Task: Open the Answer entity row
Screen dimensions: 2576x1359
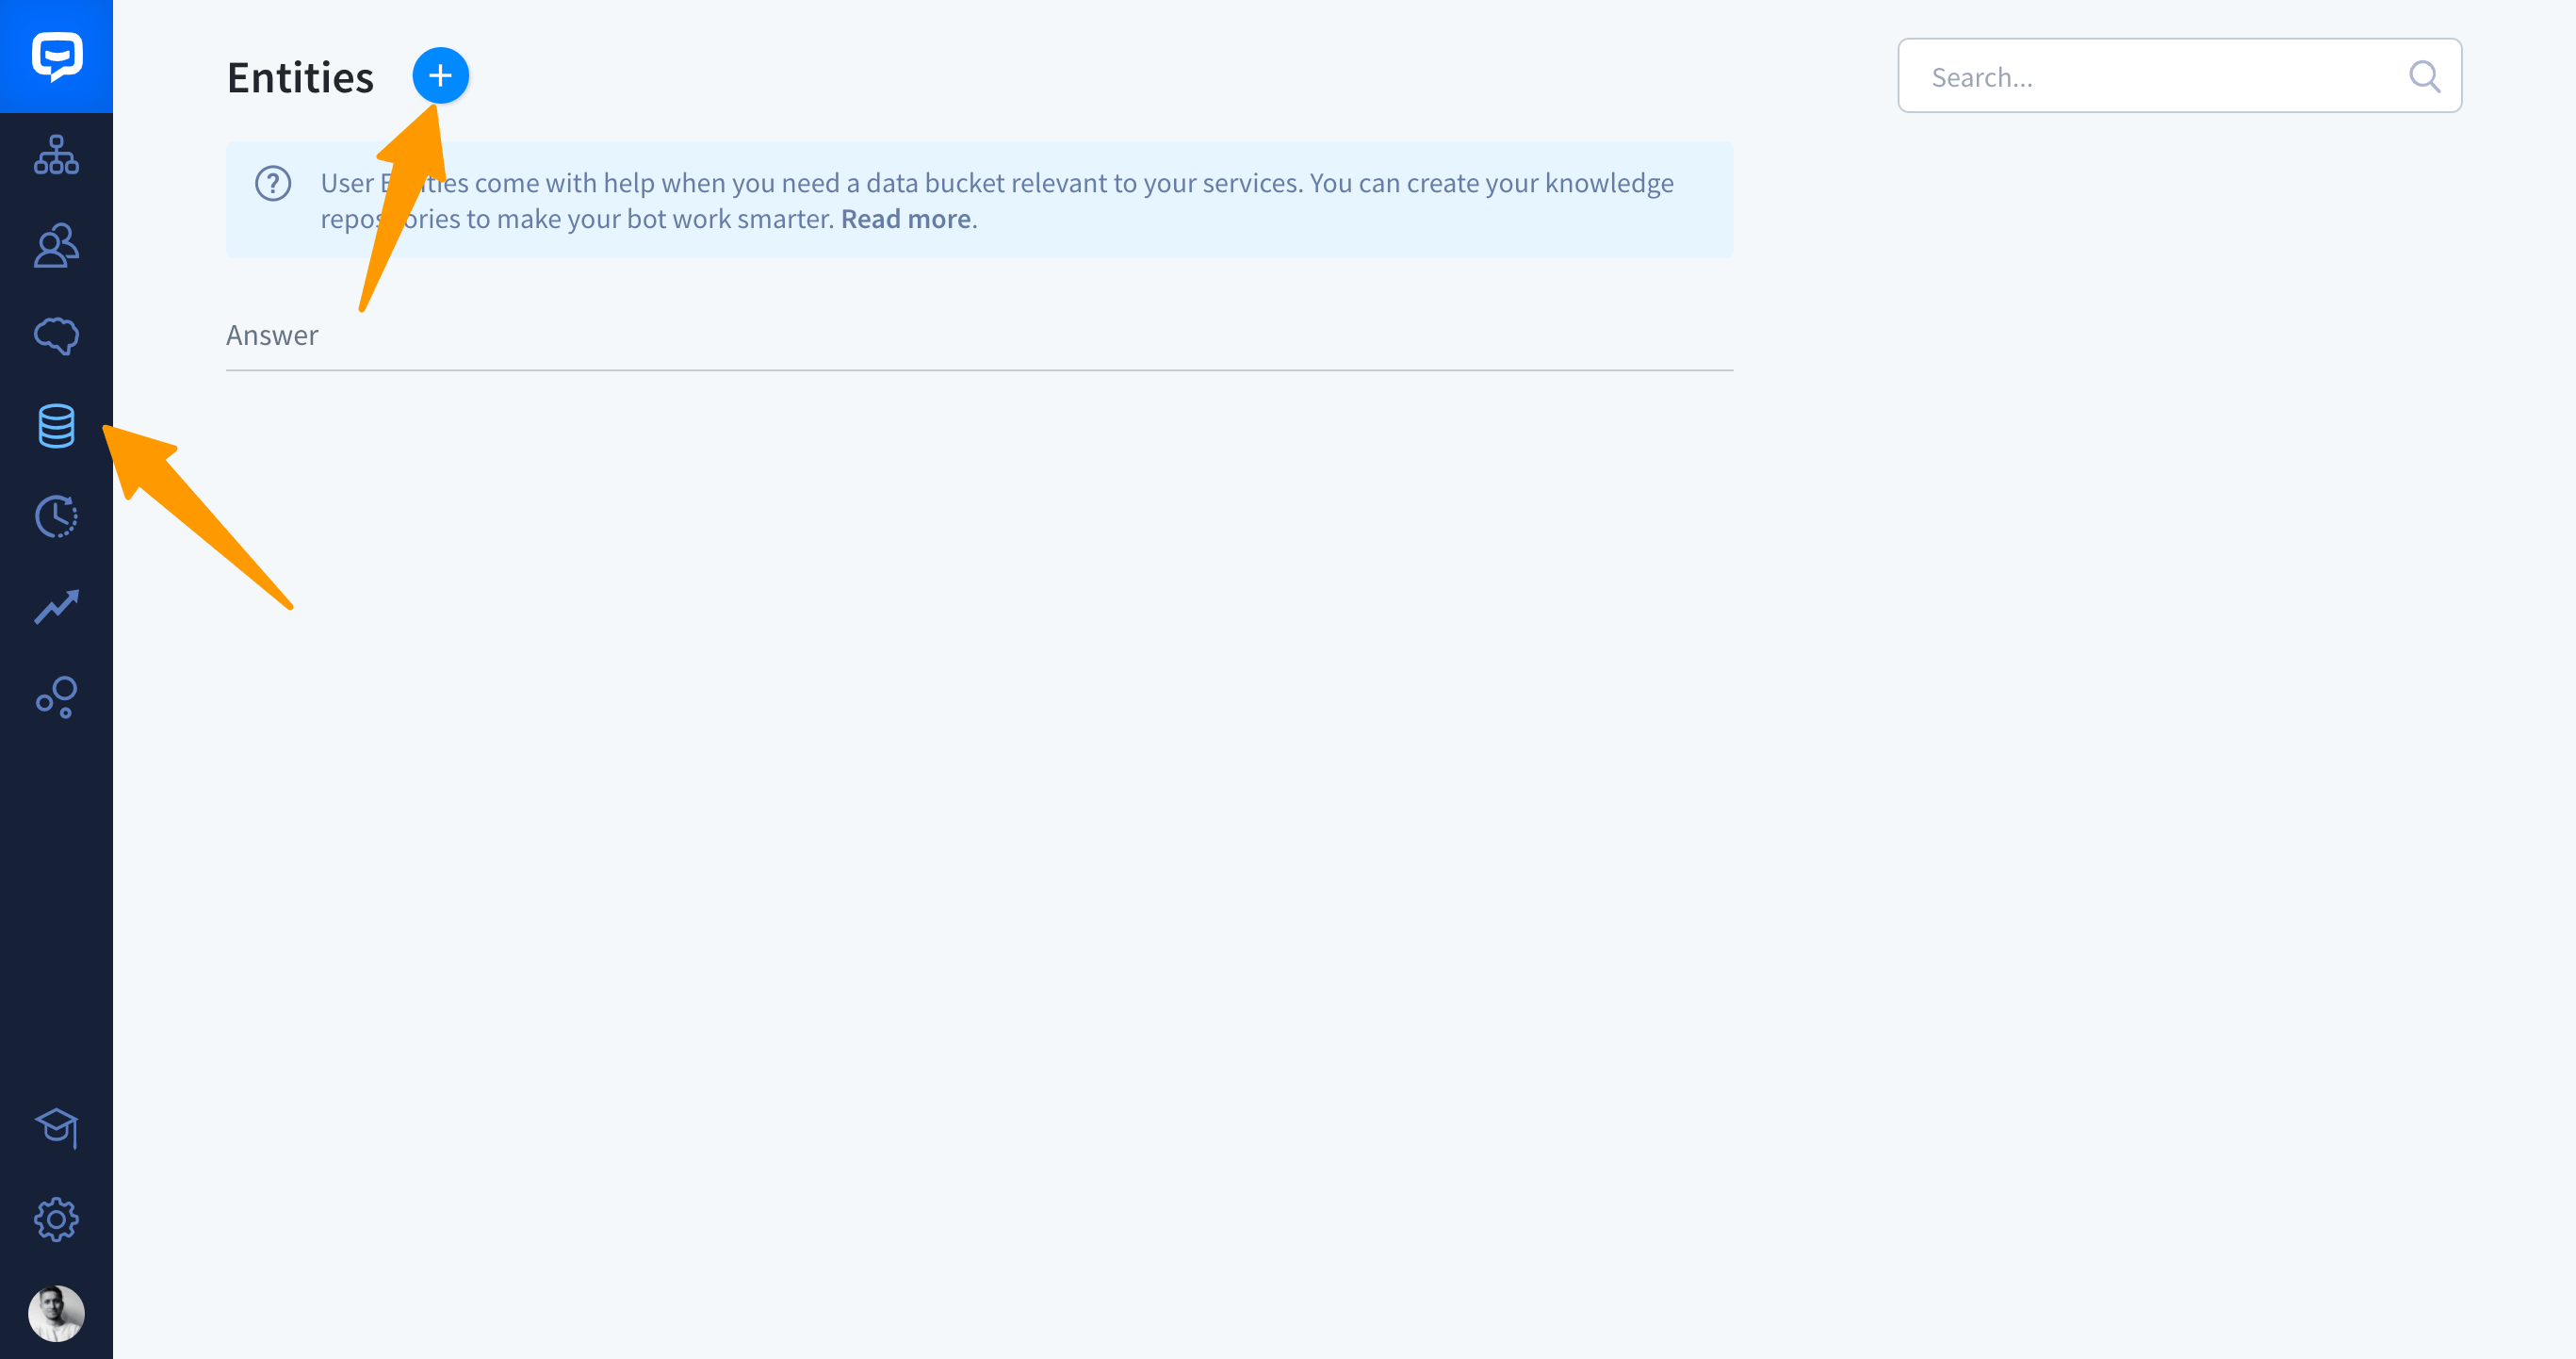Action: pyautogui.click(x=979, y=335)
